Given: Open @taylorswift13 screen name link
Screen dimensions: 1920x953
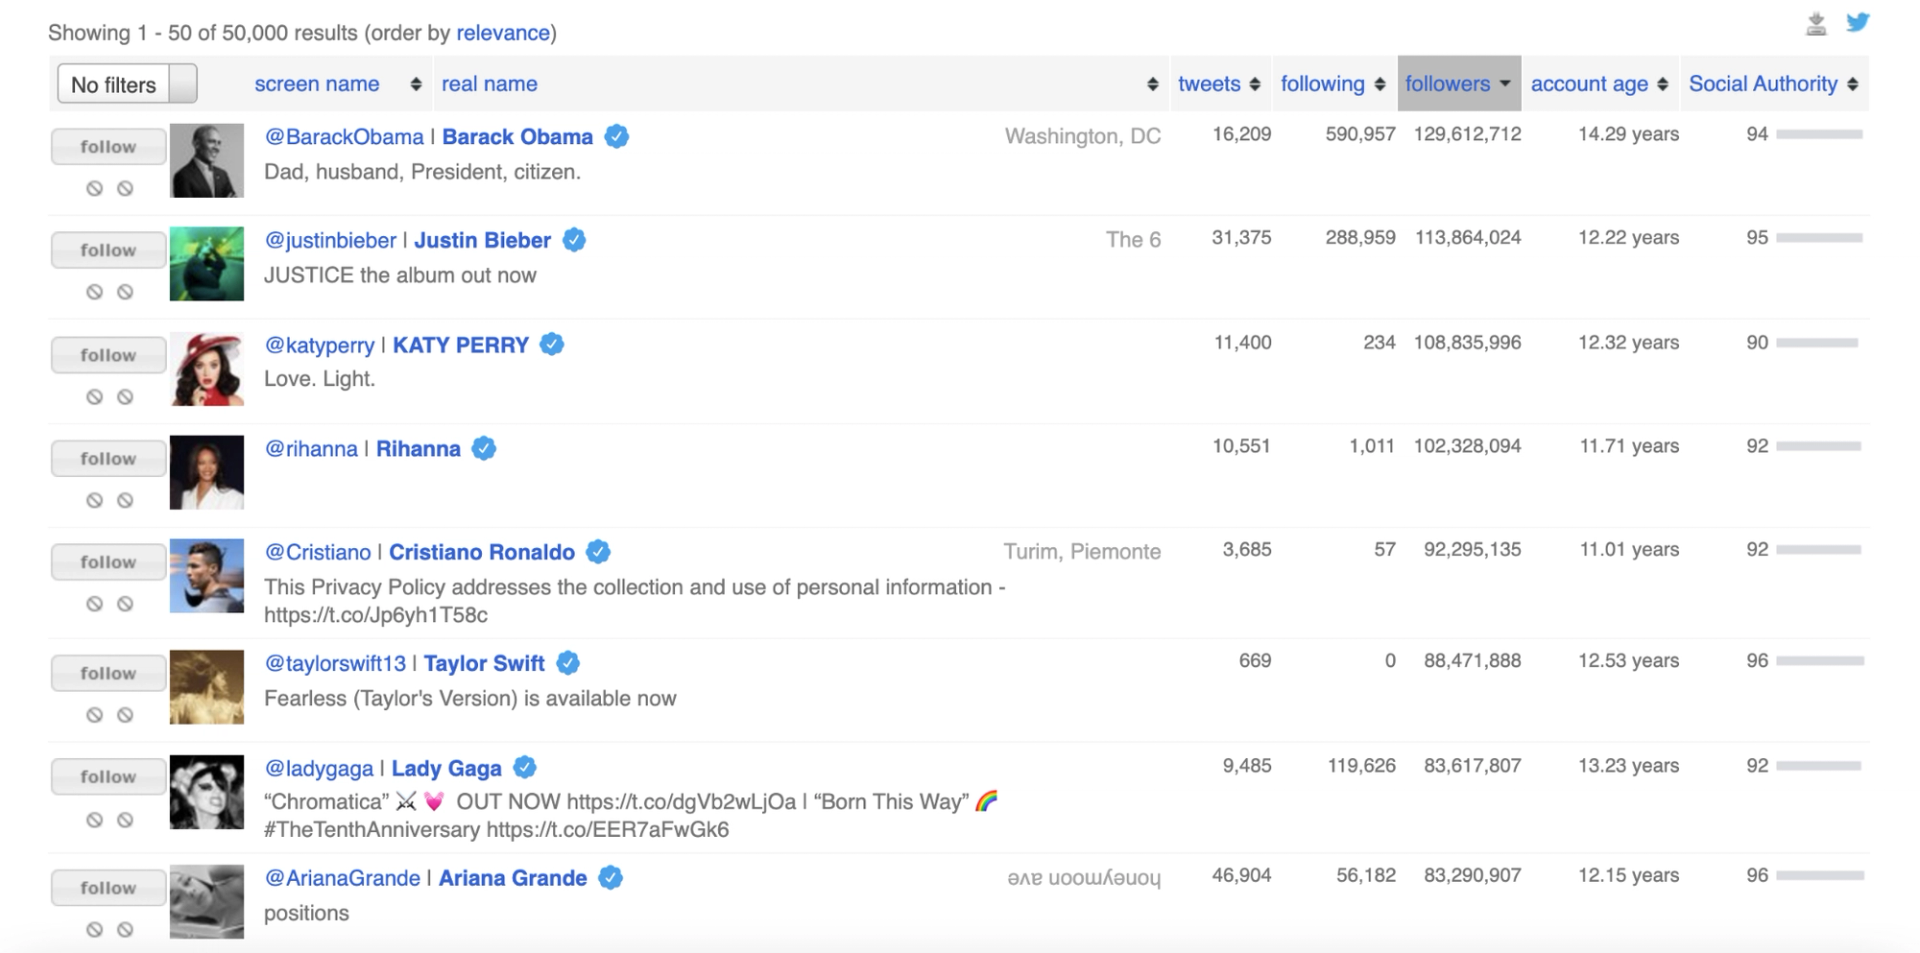Looking at the screenshot, I should click(x=335, y=663).
